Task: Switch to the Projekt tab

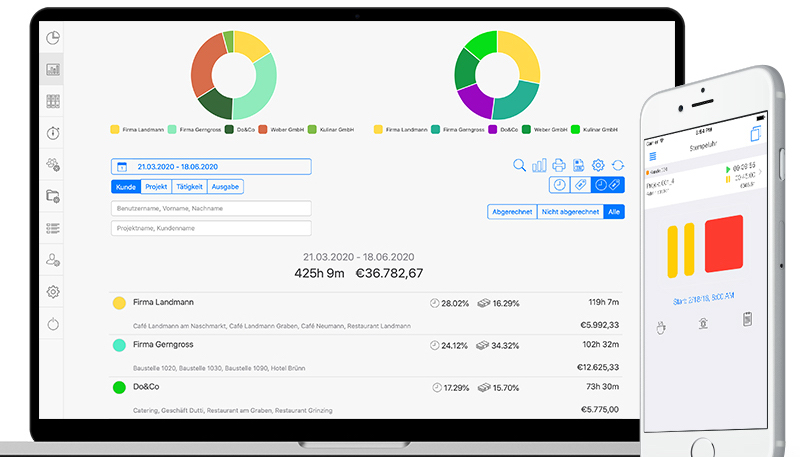Action: [156, 187]
